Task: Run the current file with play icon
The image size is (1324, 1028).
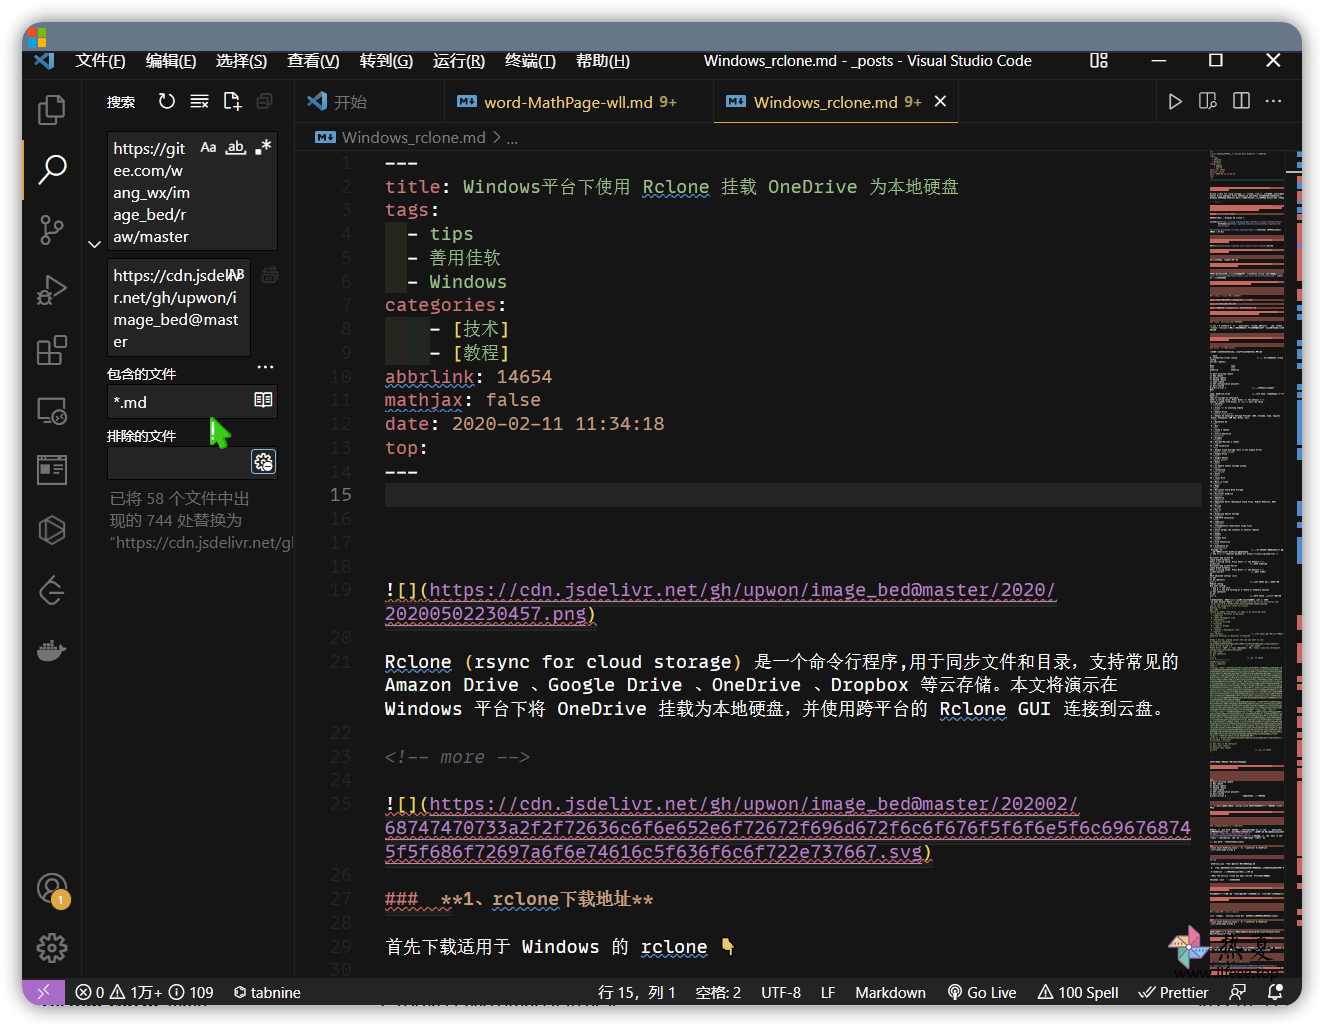Action: 1175,101
